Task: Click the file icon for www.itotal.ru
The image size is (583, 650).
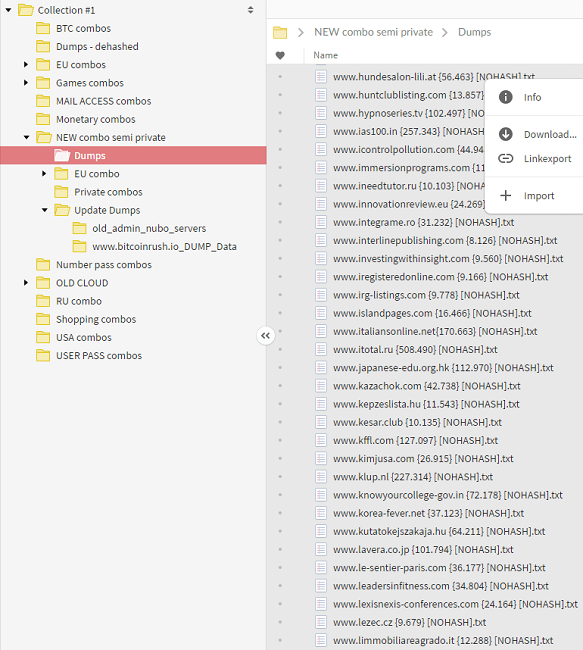Action: coord(321,349)
